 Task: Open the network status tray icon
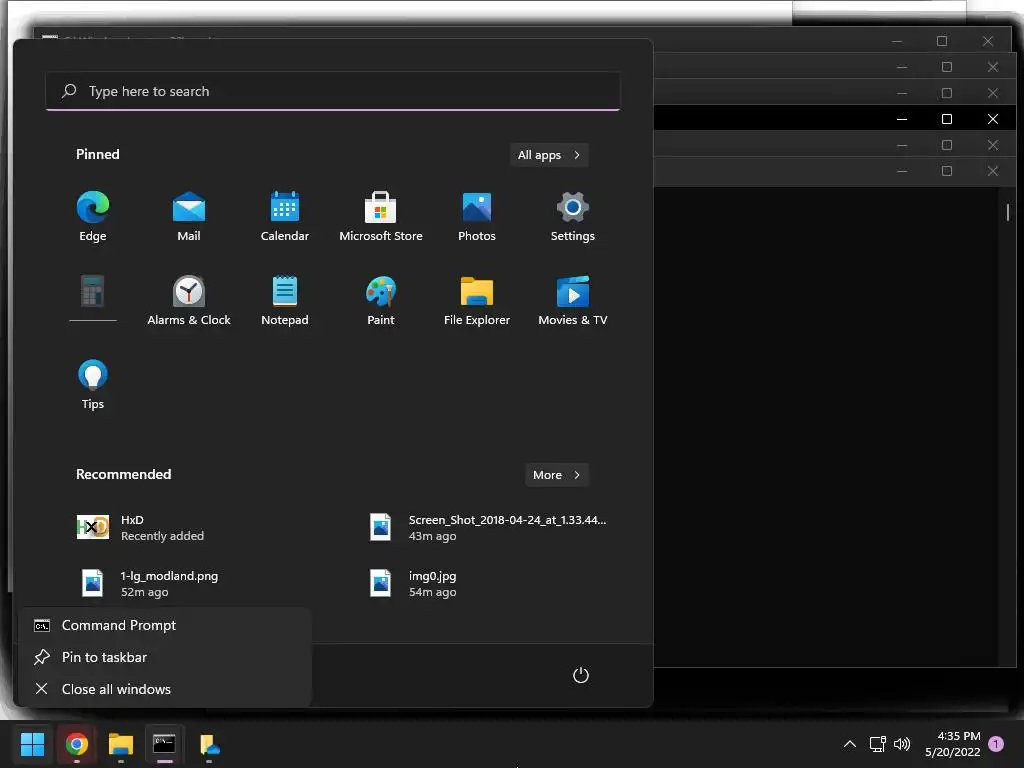[x=877, y=744]
